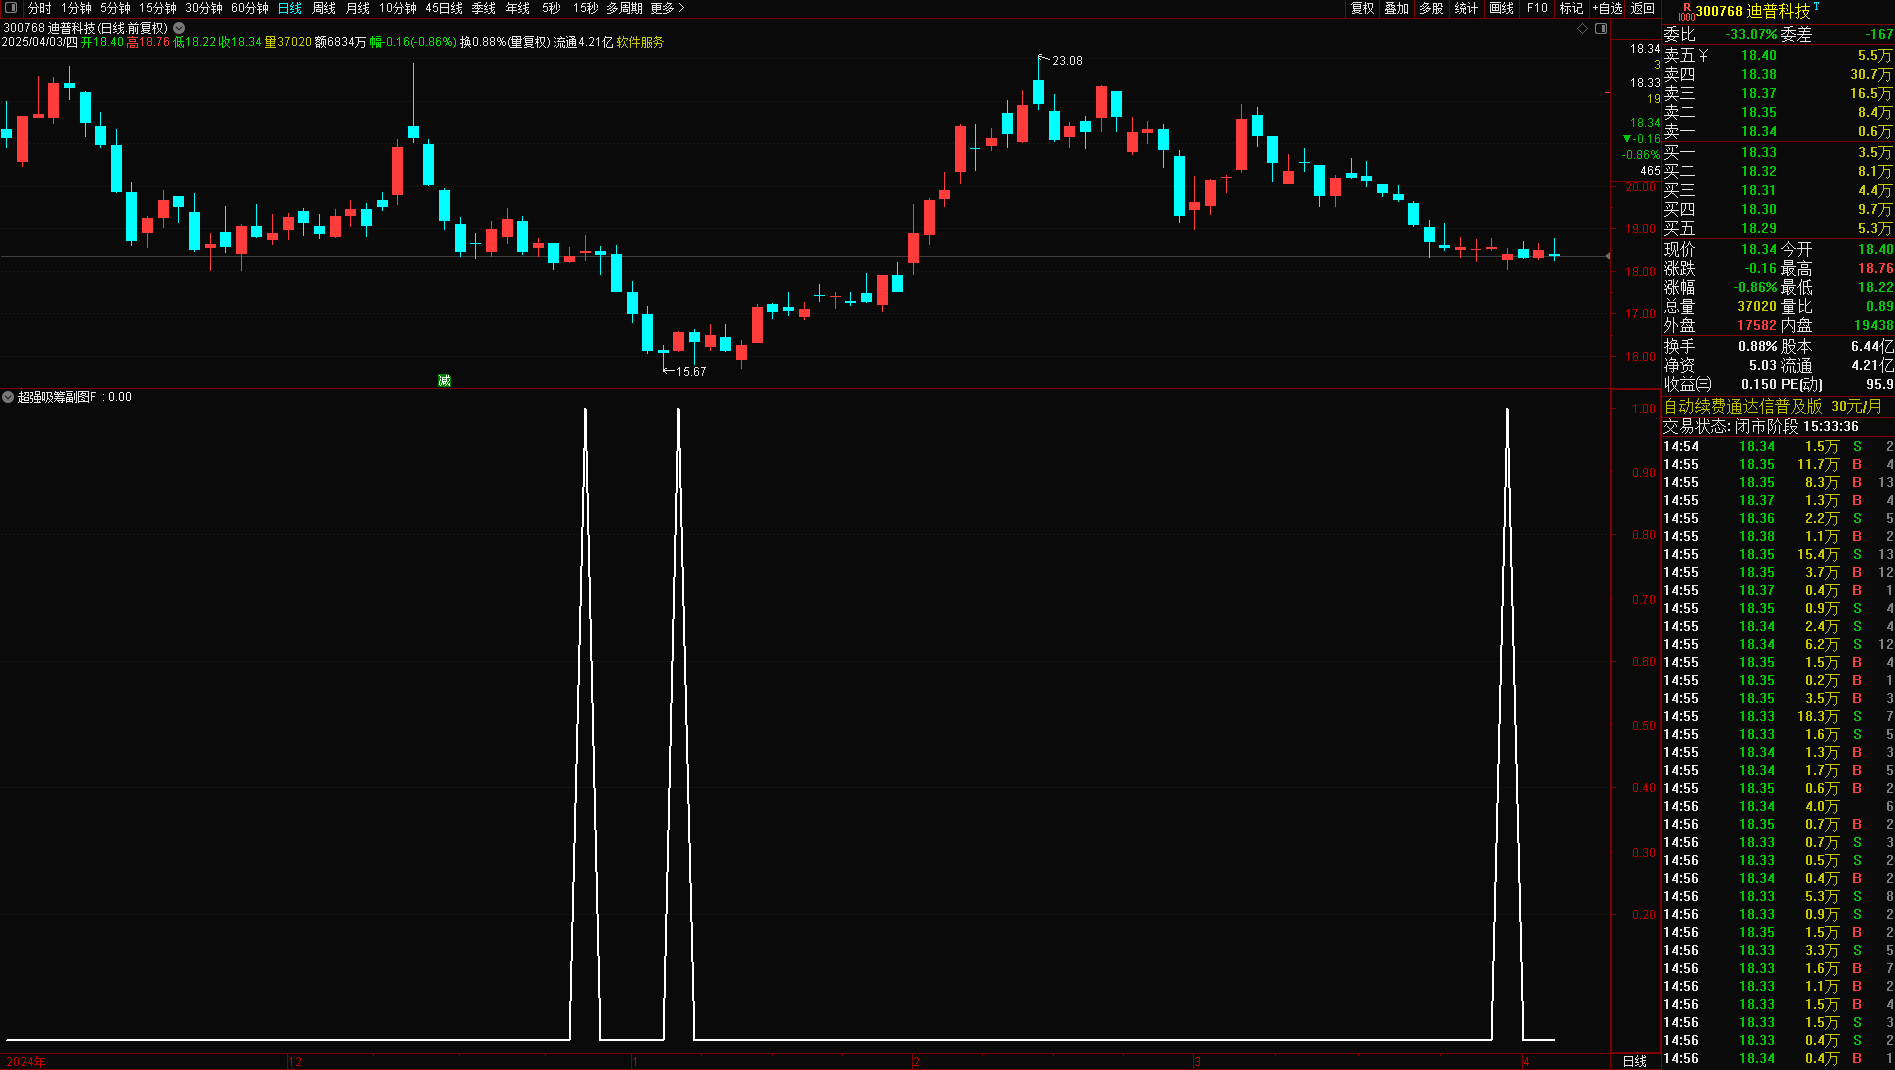Click the diamond marker icon above the chart
1895x1070 pixels.
(1582, 29)
